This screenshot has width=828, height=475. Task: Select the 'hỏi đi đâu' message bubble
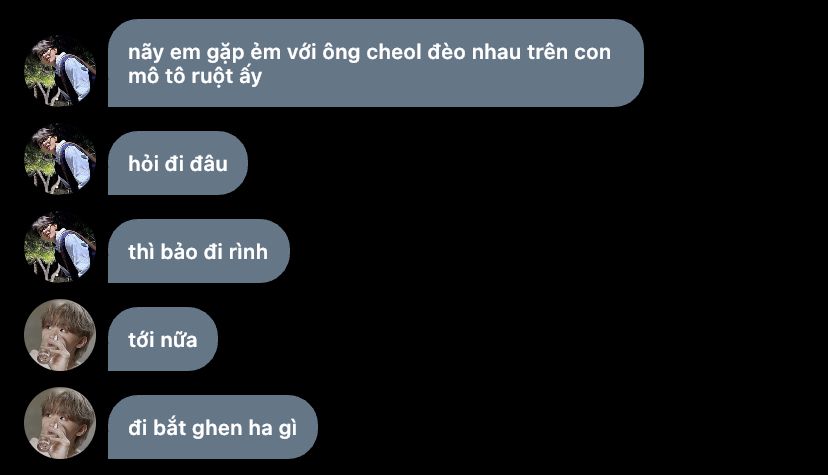pos(178,163)
